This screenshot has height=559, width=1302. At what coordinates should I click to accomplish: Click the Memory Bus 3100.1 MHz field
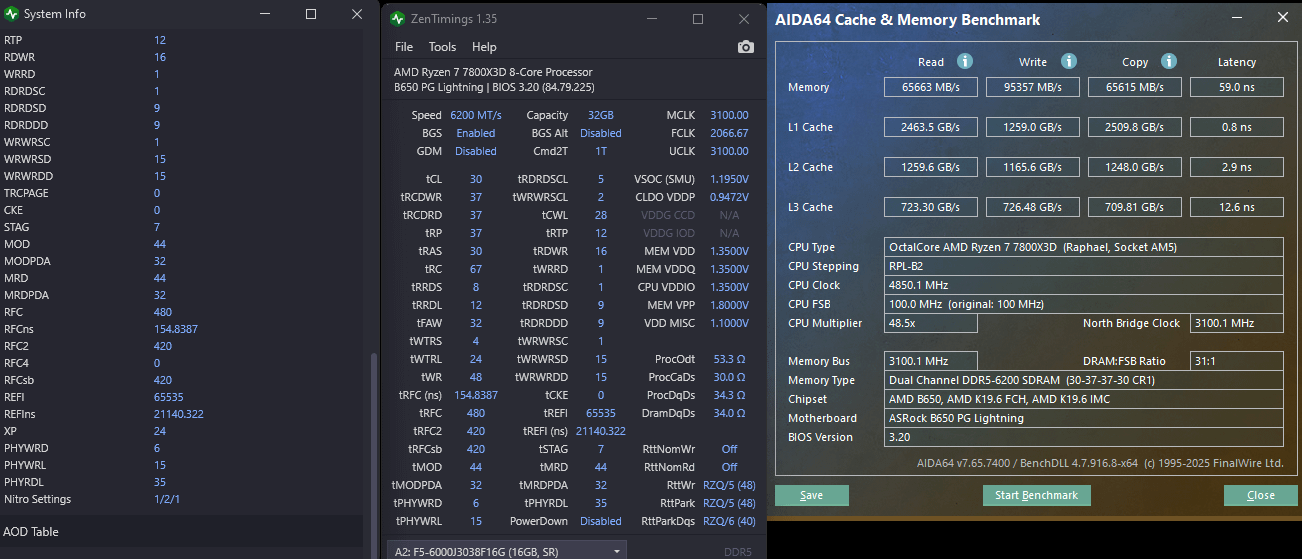point(931,361)
